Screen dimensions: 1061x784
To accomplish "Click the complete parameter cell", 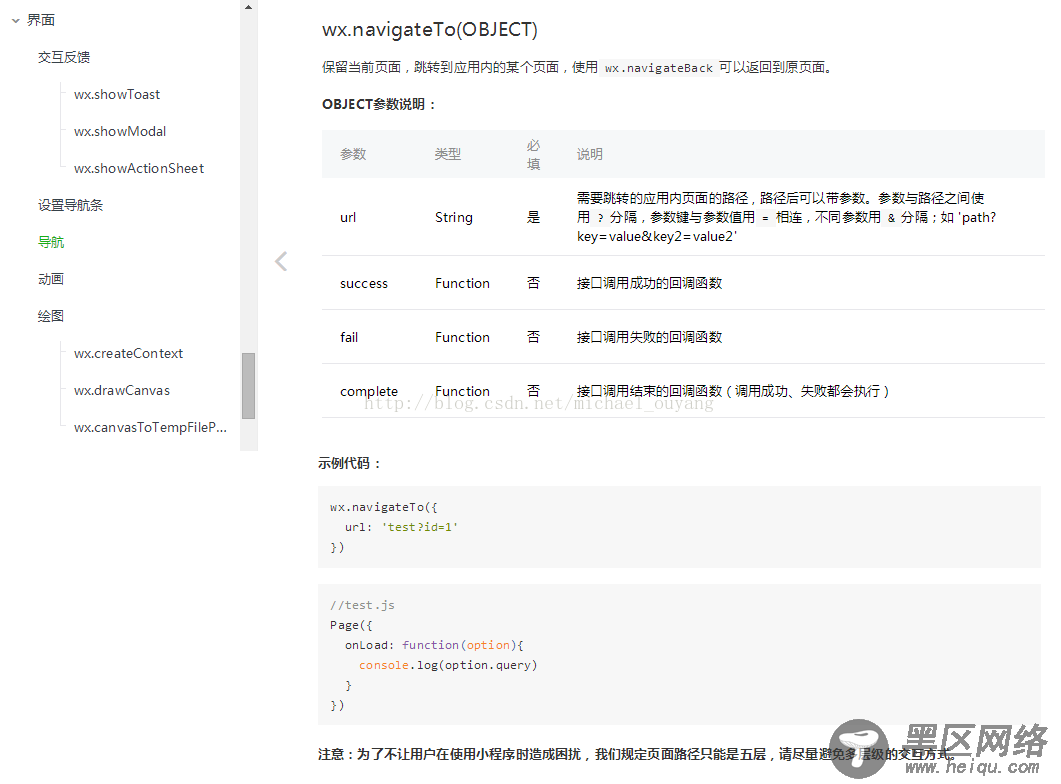I will pyautogui.click(x=369, y=392).
